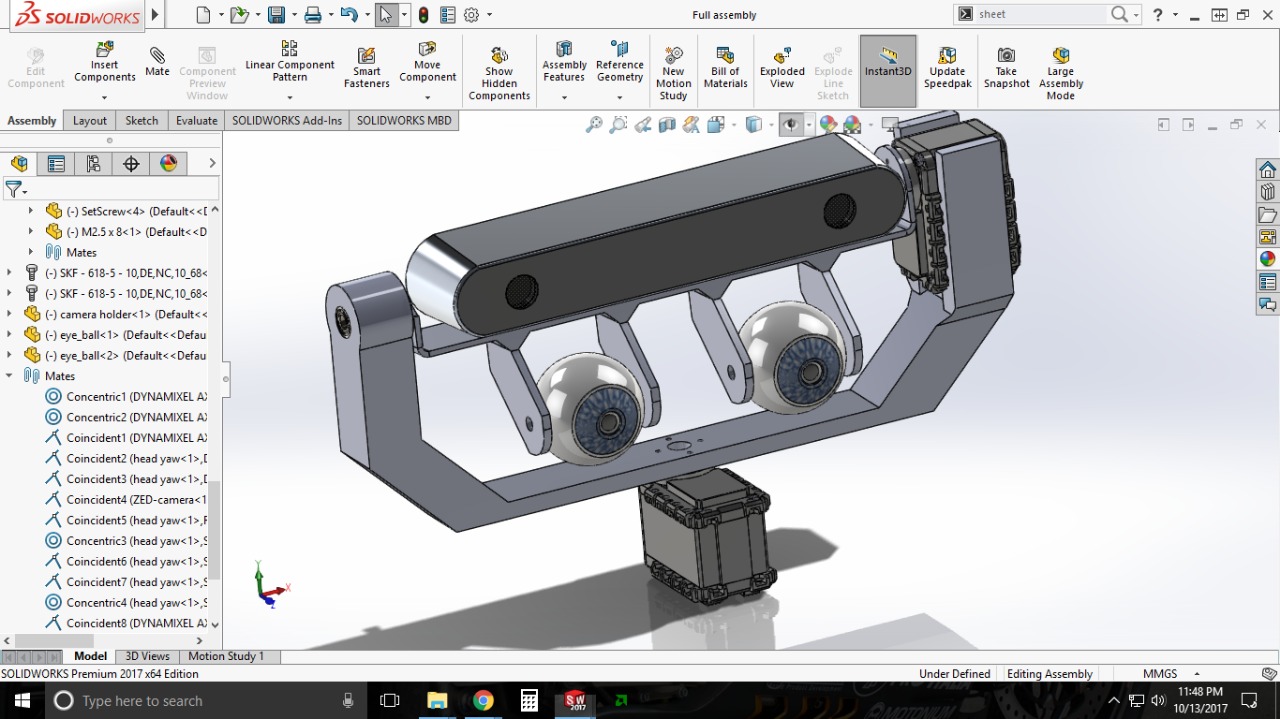Open Move Component dropdown arrow

pyautogui.click(x=427, y=98)
